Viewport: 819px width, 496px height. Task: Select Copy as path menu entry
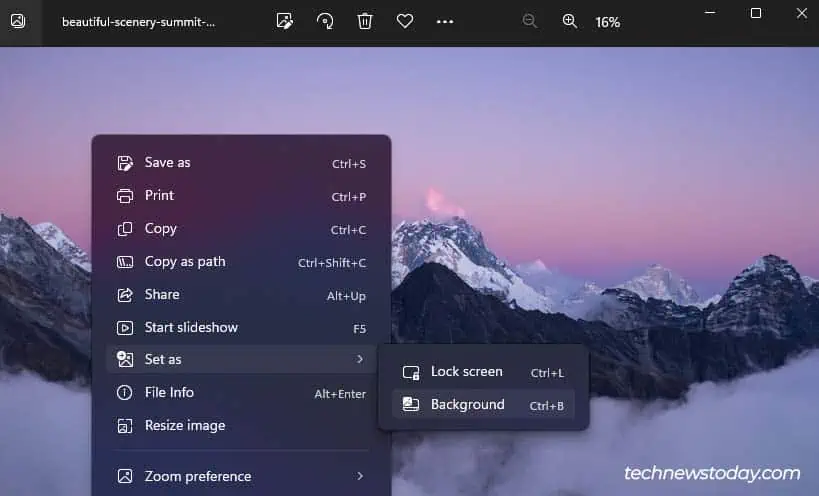coord(241,262)
